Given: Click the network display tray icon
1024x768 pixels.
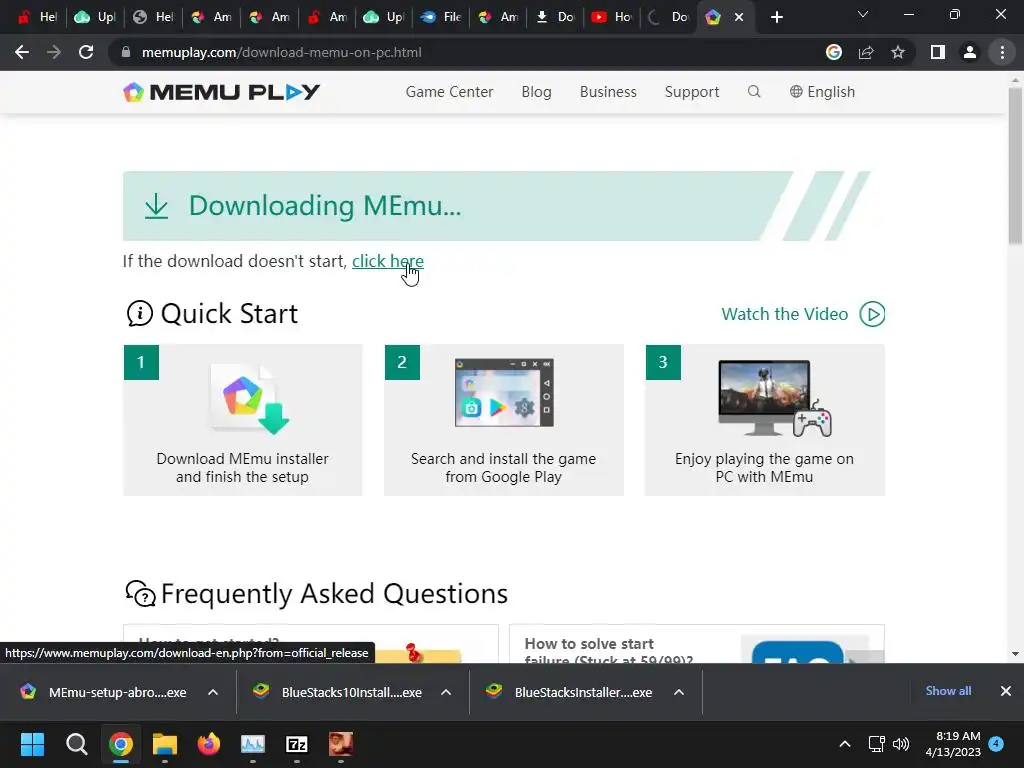Looking at the screenshot, I should (876, 744).
